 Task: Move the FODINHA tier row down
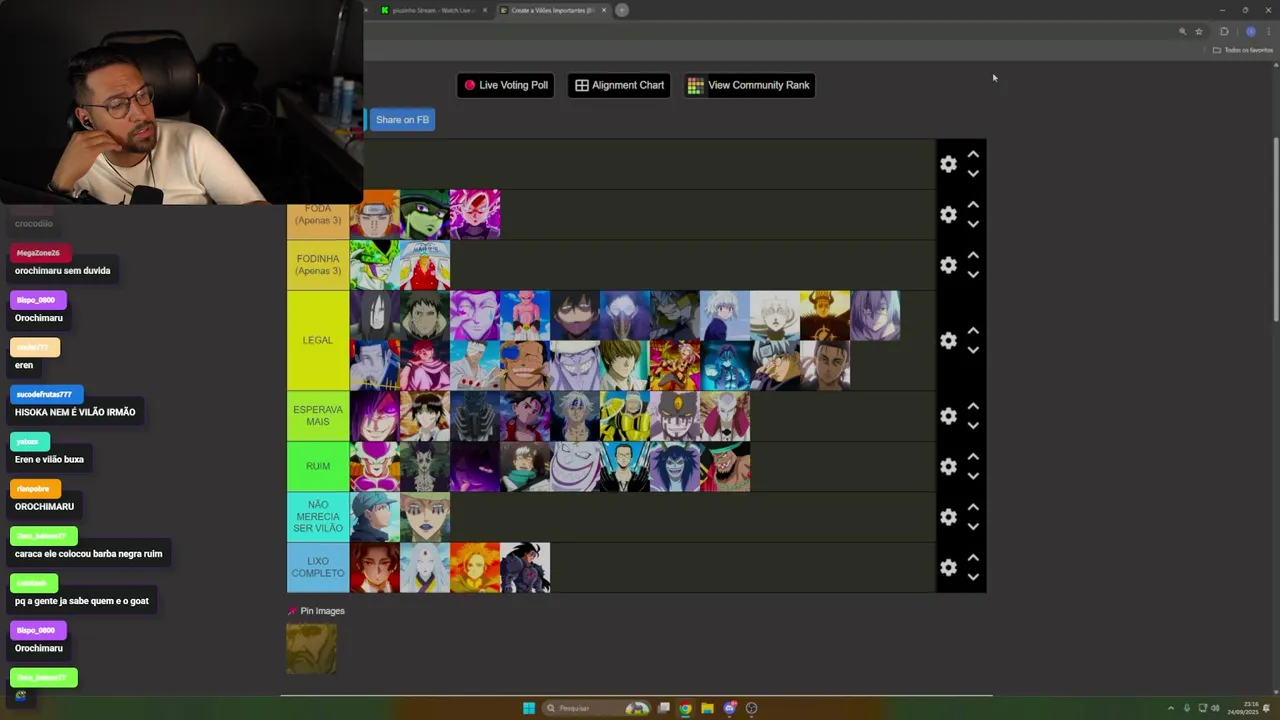(973, 274)
